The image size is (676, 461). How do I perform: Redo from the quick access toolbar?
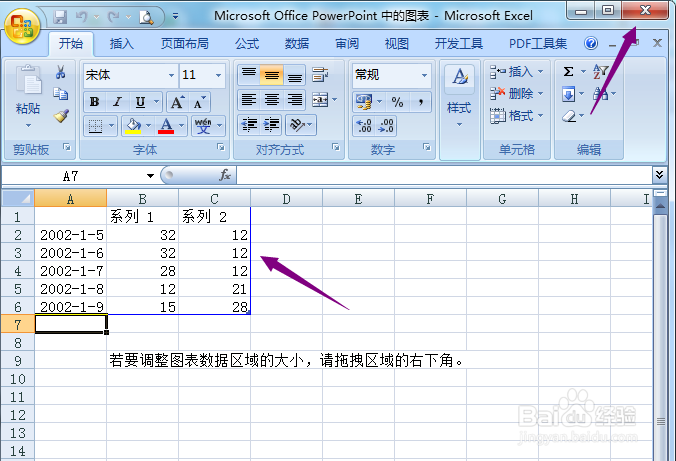click(114, 17)
